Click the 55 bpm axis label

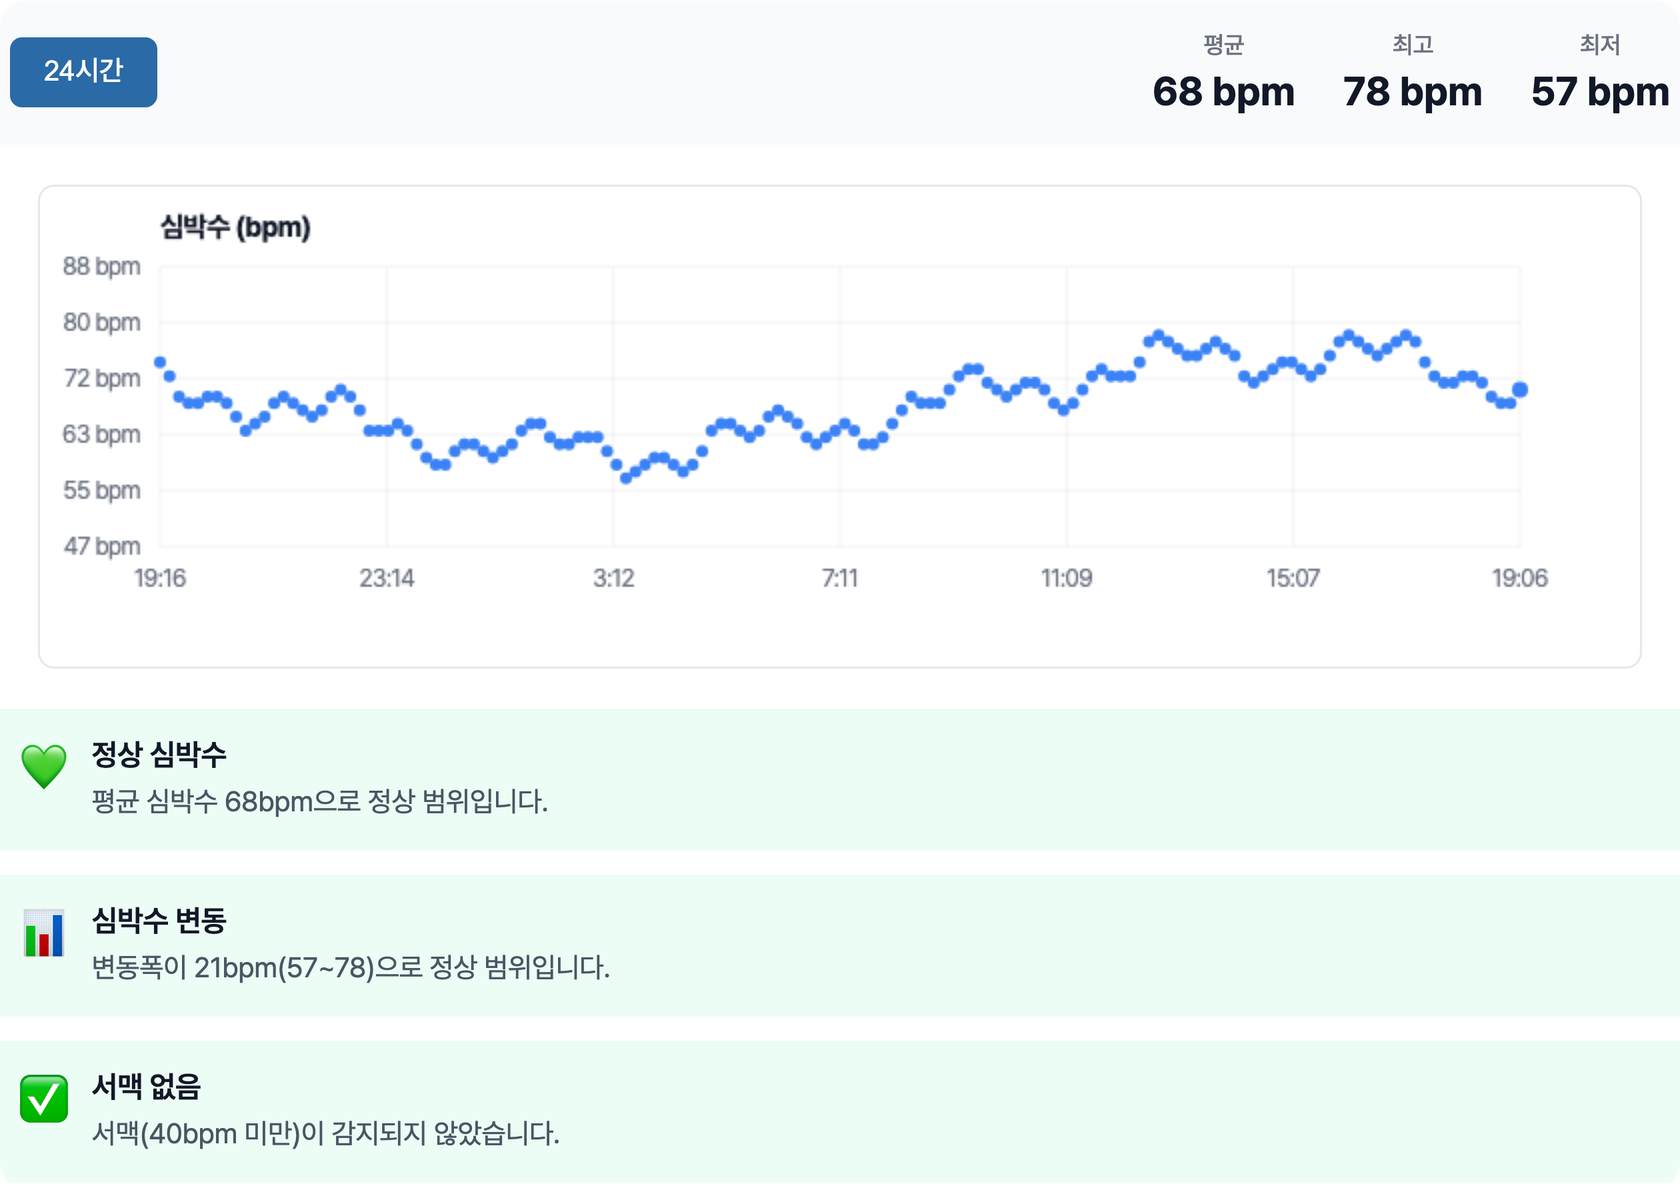[102, 490]
